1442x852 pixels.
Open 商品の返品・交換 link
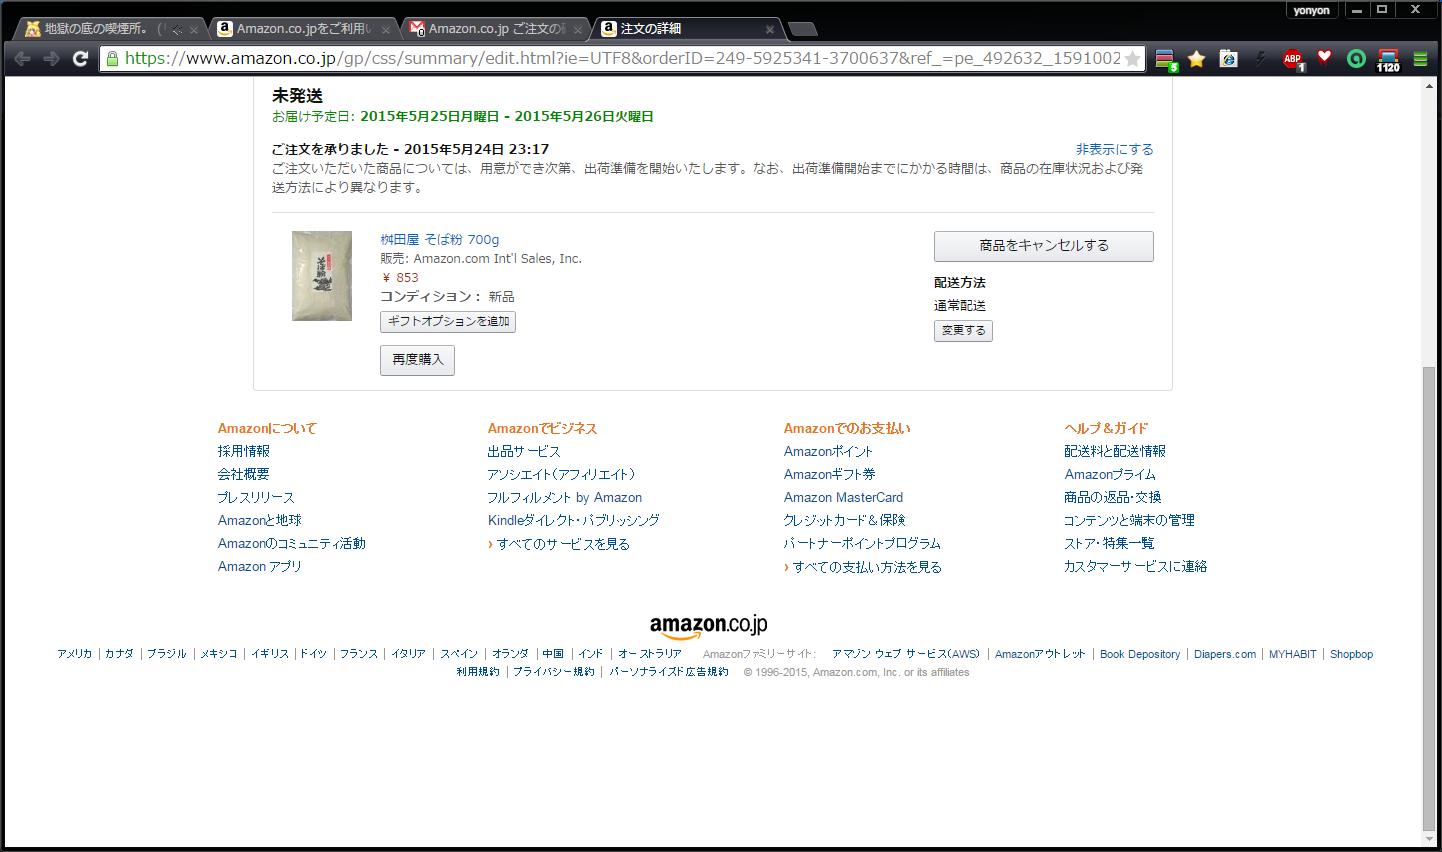[1112, 497]
